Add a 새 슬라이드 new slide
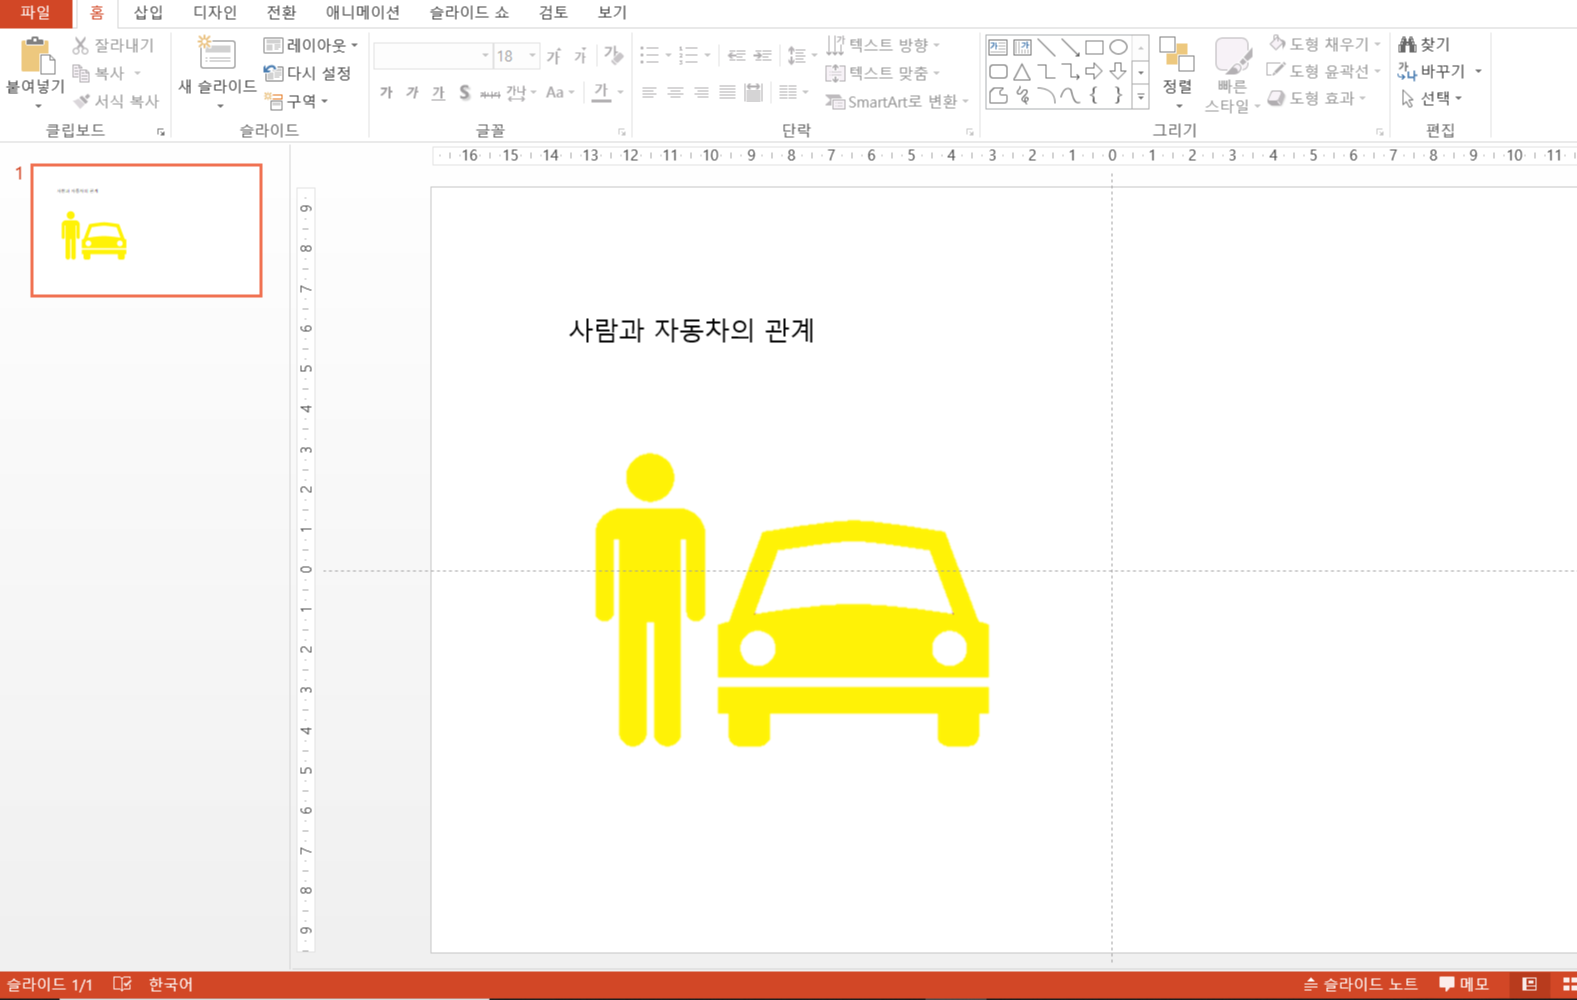 click(217, 55)
